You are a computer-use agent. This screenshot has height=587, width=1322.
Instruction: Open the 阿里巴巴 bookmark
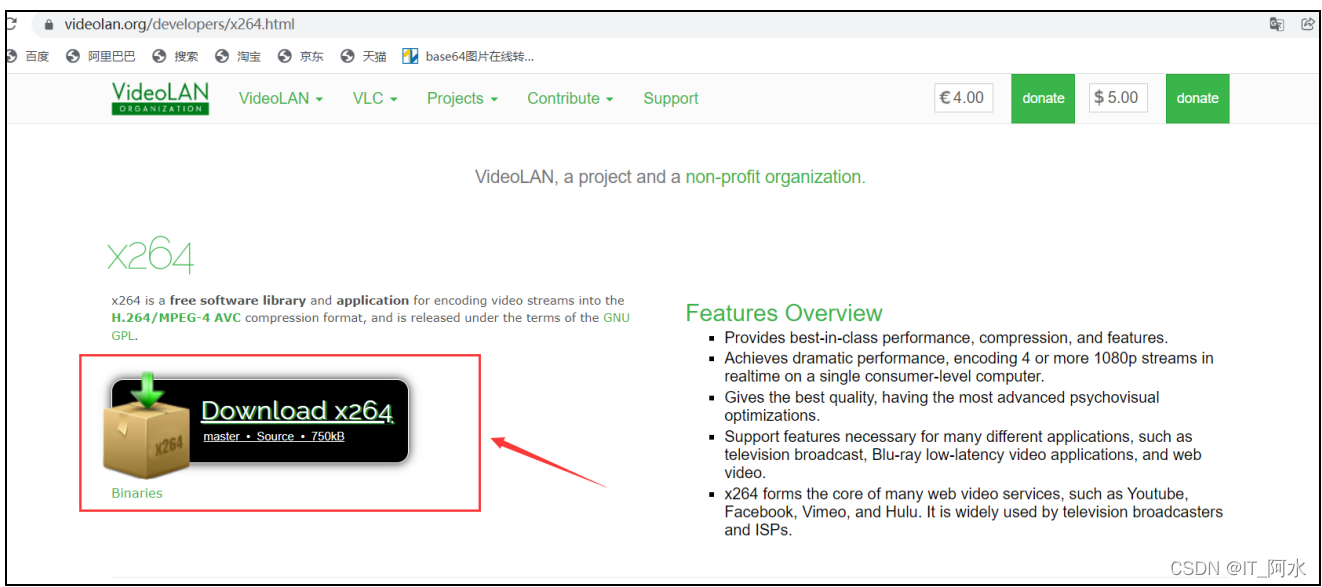(101, 56)
